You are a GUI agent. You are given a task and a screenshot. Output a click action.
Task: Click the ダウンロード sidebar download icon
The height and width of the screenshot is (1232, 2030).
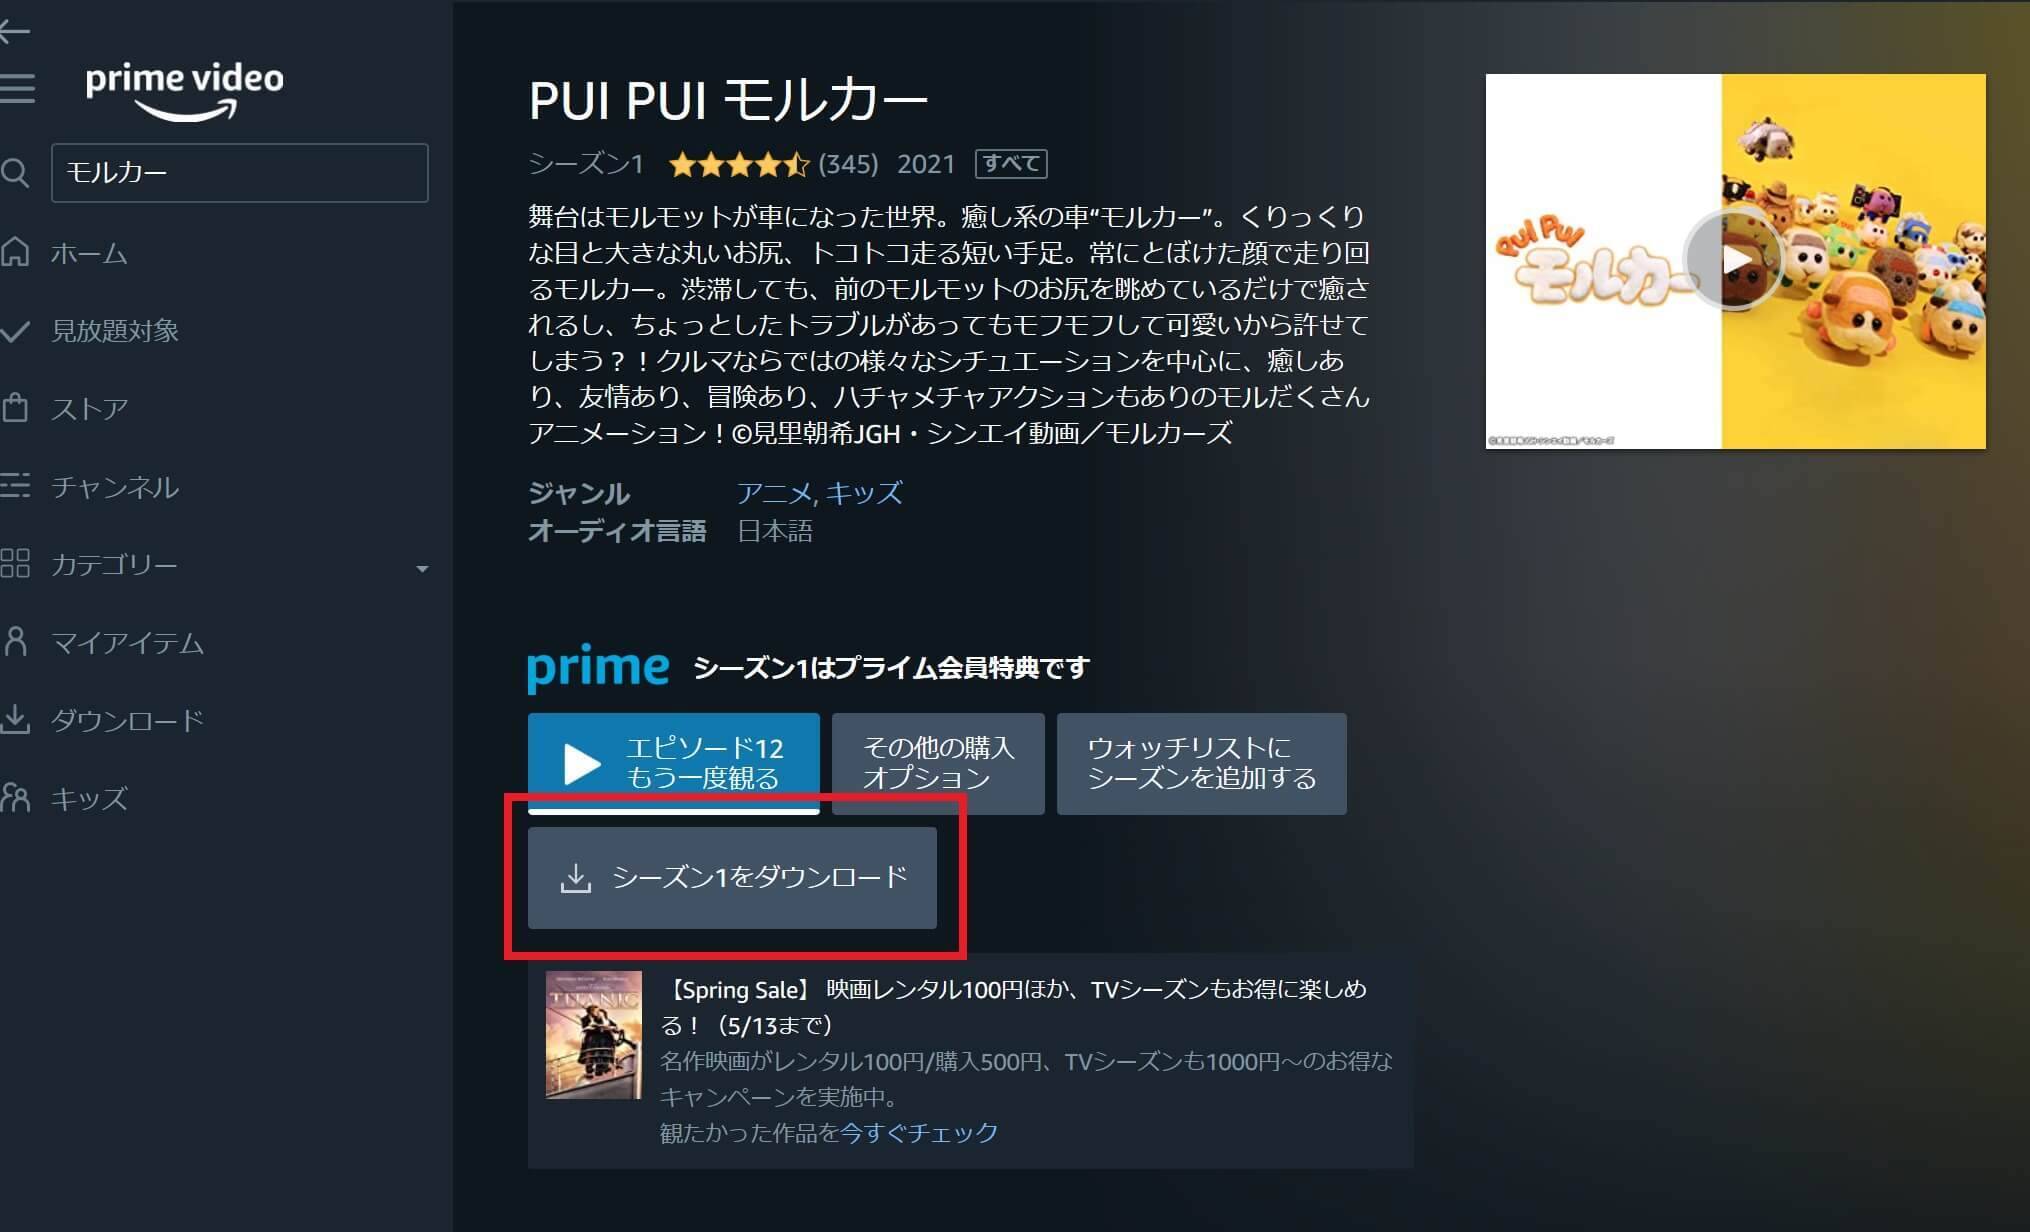click(15, 719)
